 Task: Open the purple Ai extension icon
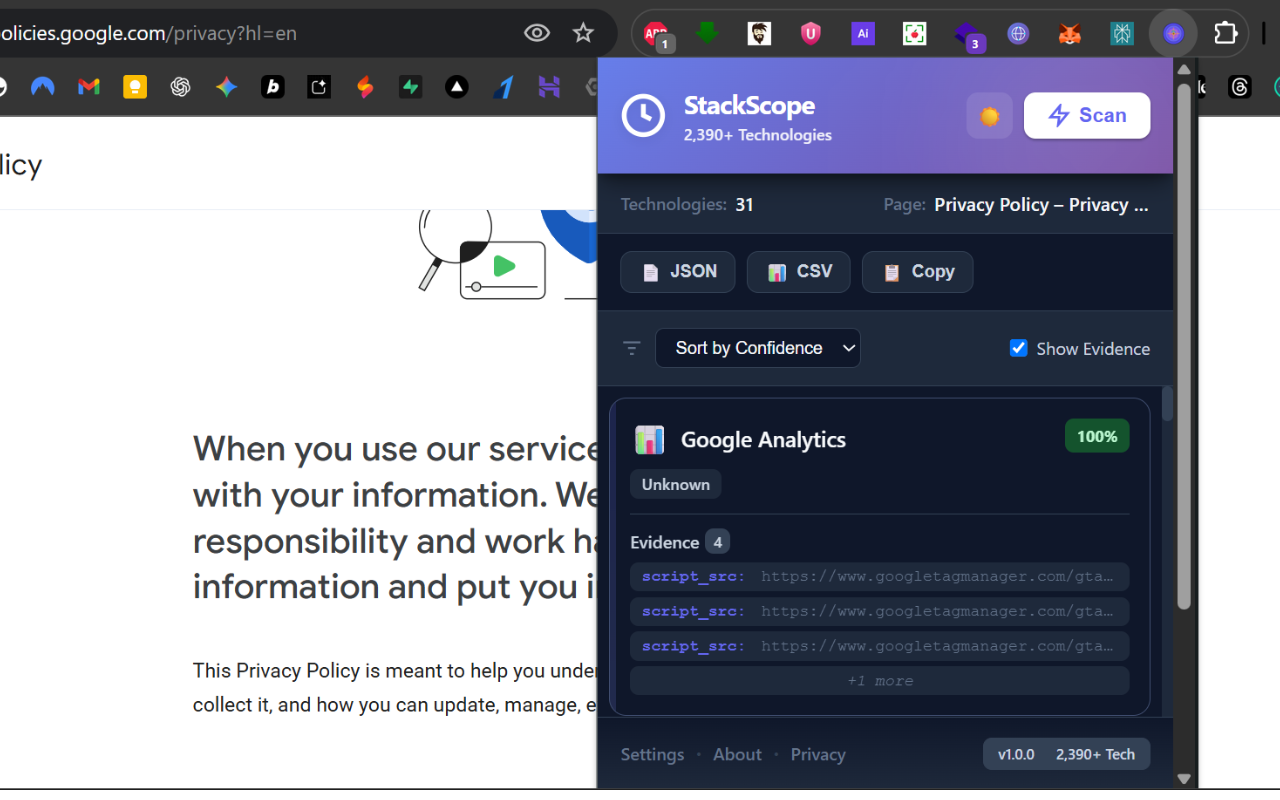pyautogui.click(x=863, y=33)
